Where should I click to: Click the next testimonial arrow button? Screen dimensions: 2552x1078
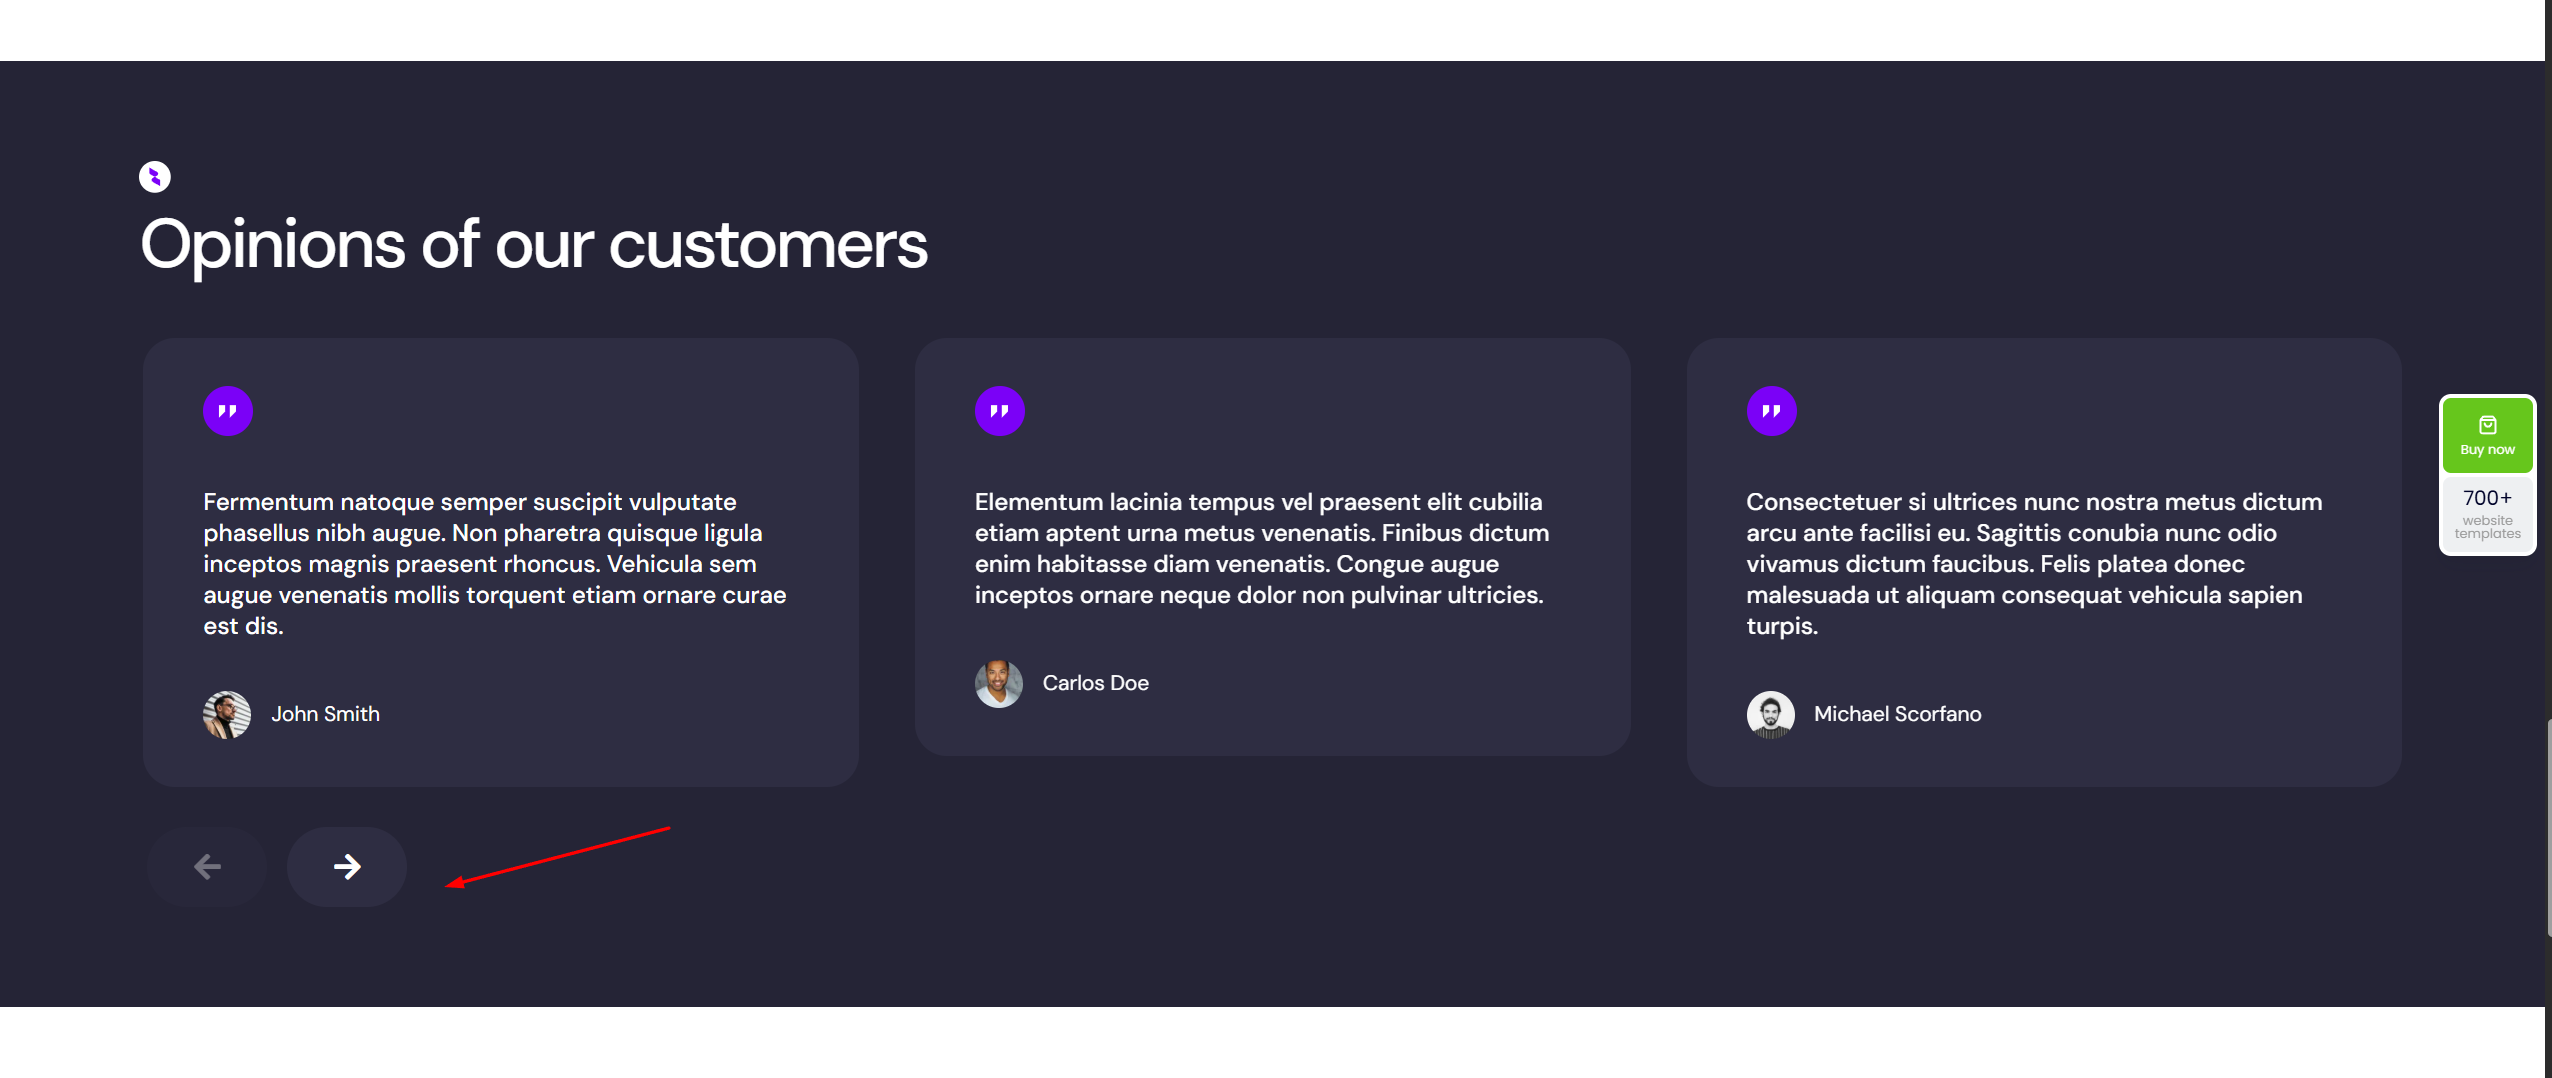point(346,866)
